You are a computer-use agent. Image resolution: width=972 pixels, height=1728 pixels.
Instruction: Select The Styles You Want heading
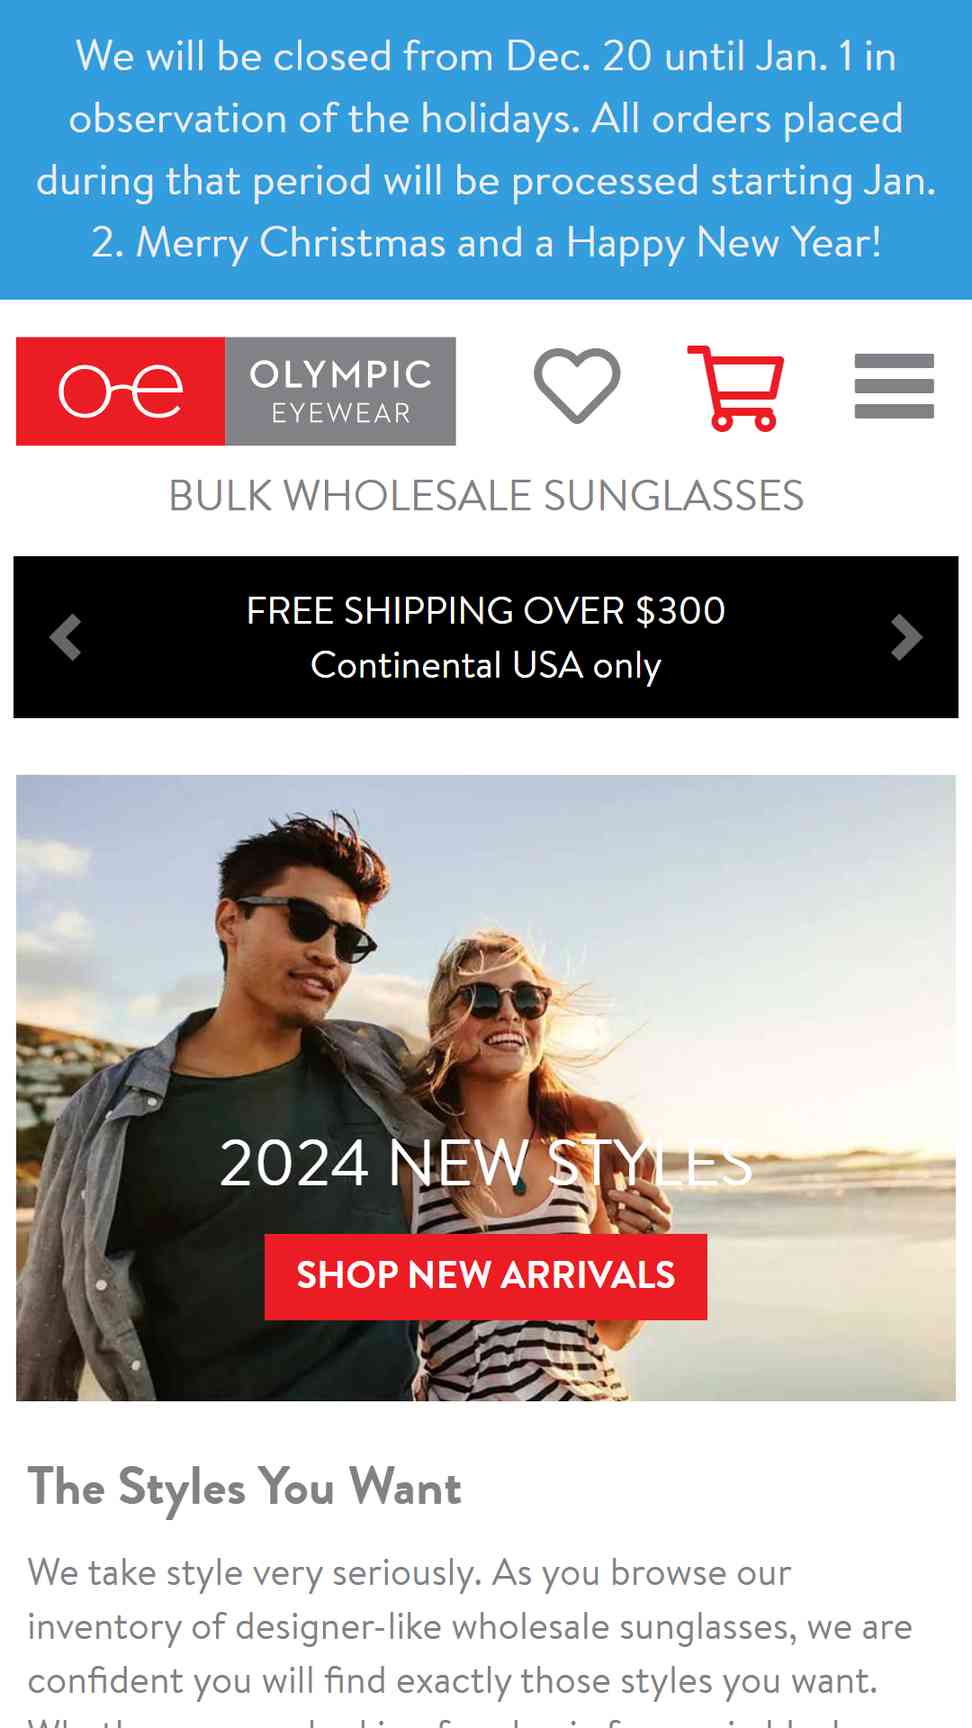245,1487
